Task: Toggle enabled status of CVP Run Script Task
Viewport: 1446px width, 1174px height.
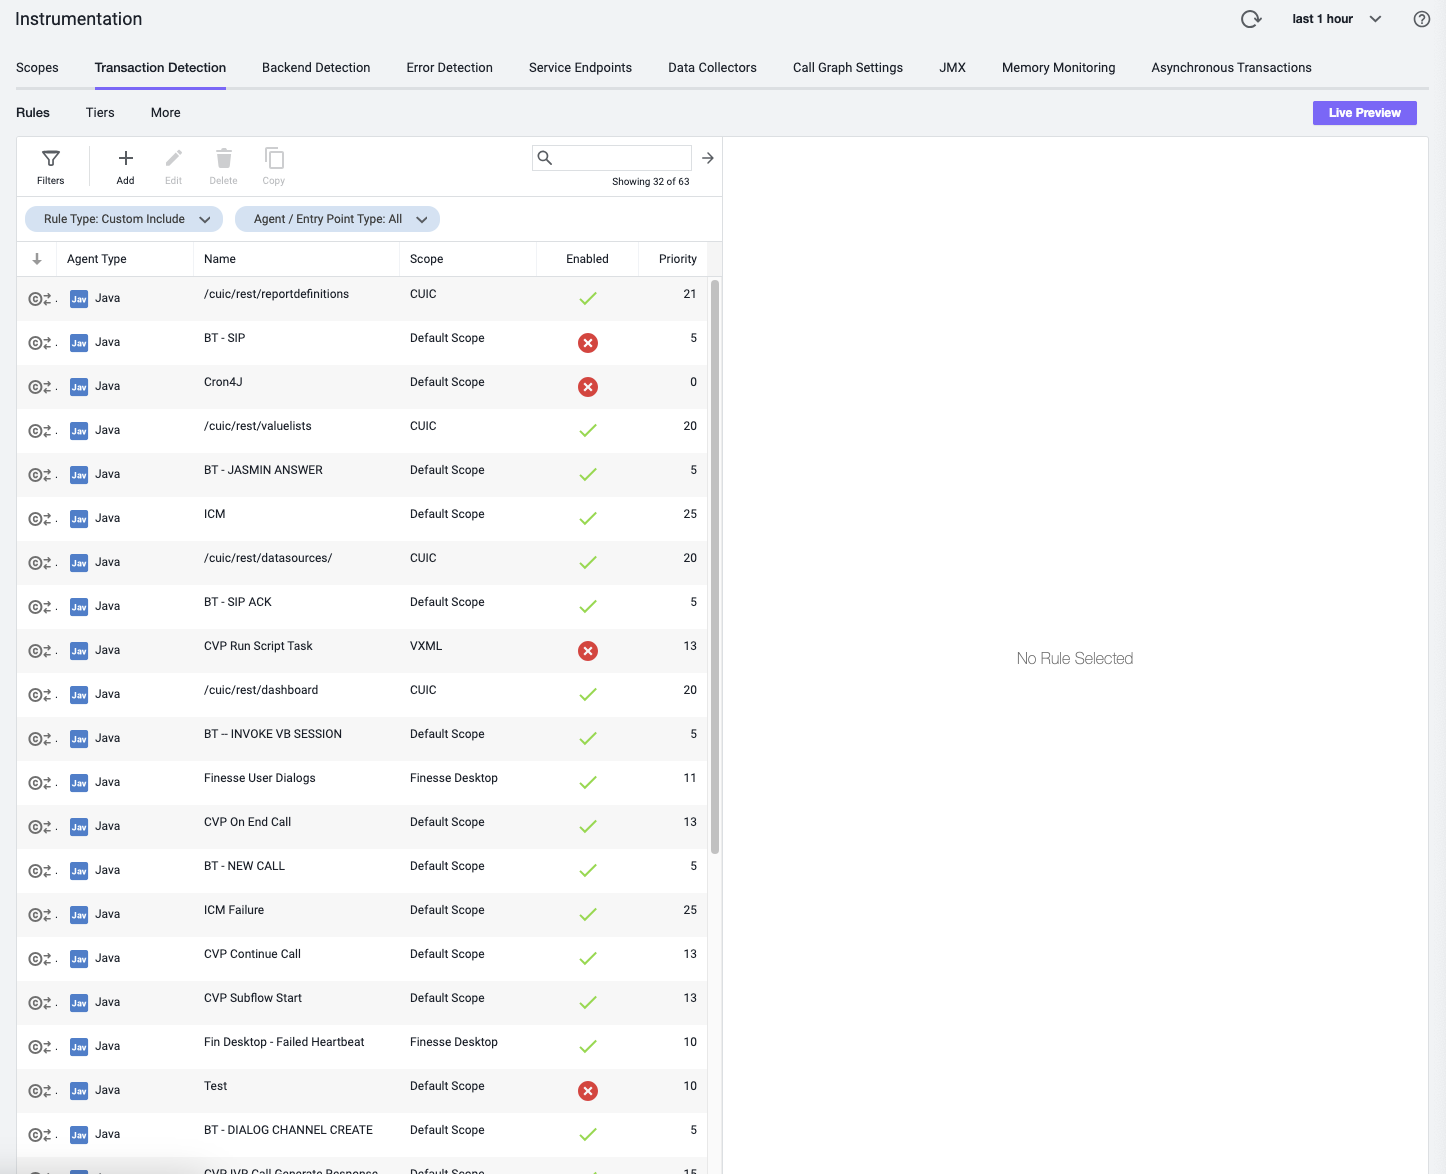Action: pos(588,651)
